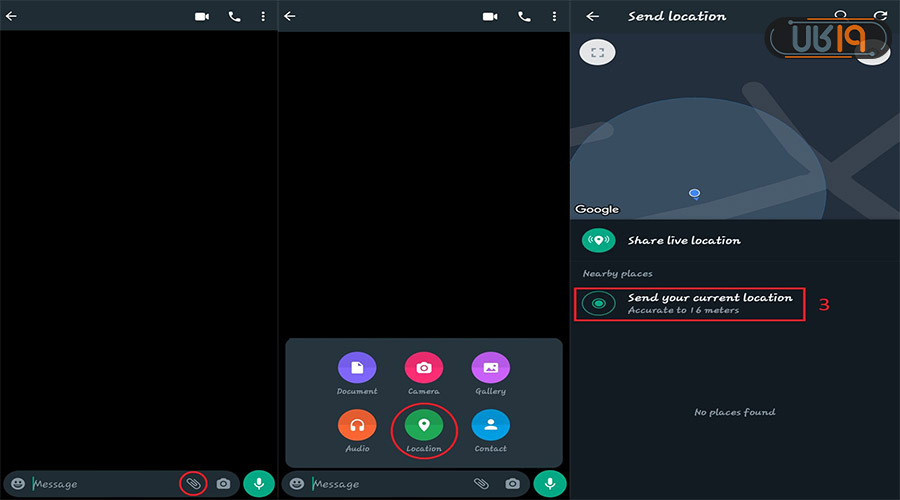The width and height of the screenshot is (900, 500).
Task: Tap the Location icon in attachment menu
Action: coord(424,425)
